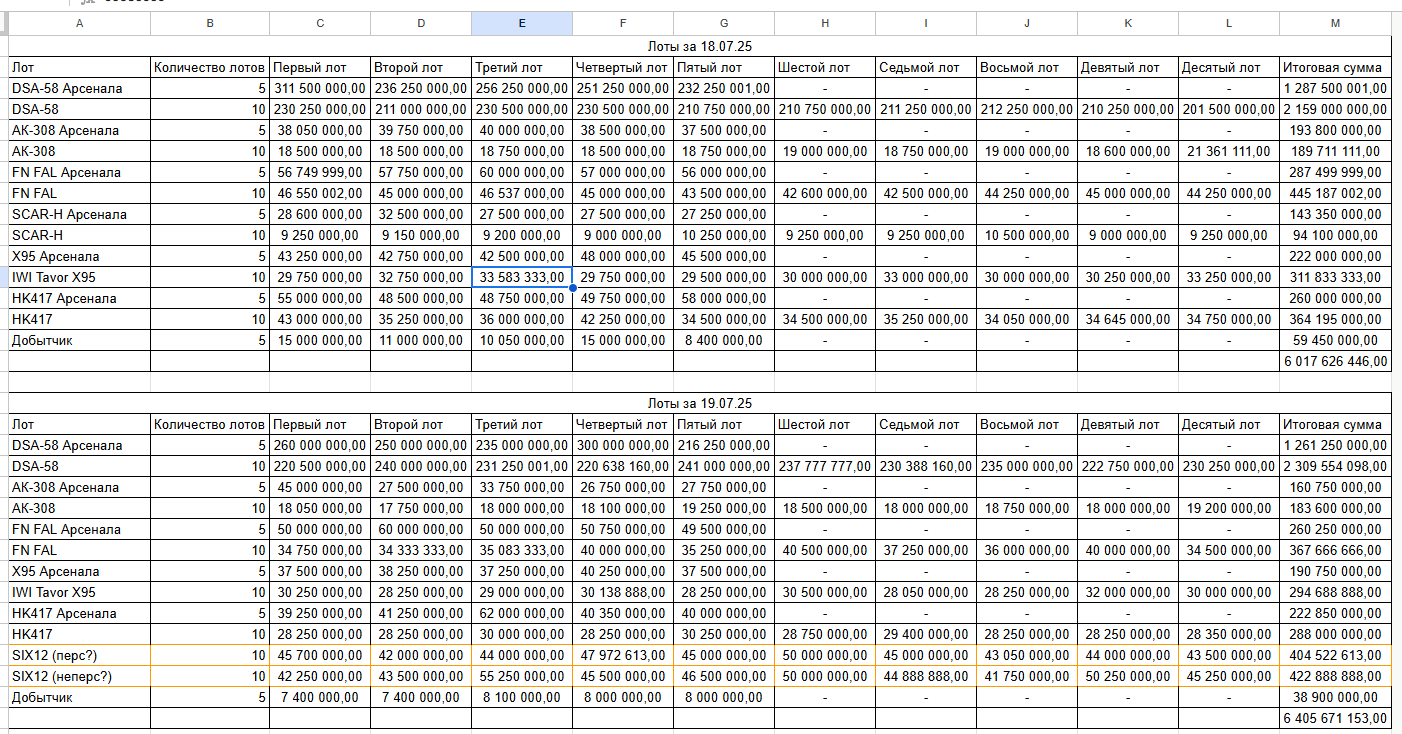Select column K header
1402x734 pixels.
1128,23
